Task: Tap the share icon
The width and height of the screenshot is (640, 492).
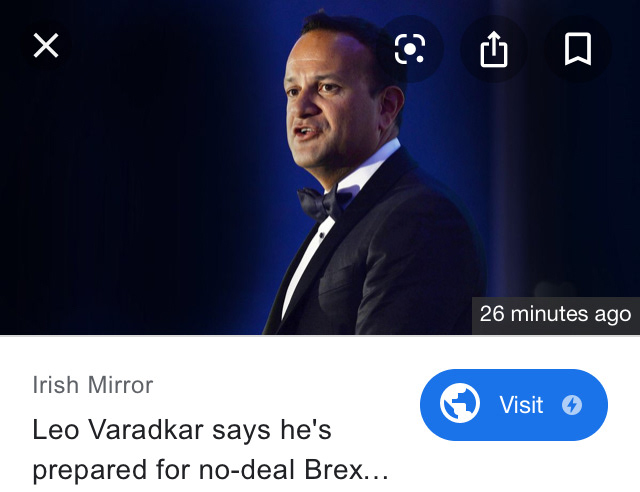Action: [494, 48]
